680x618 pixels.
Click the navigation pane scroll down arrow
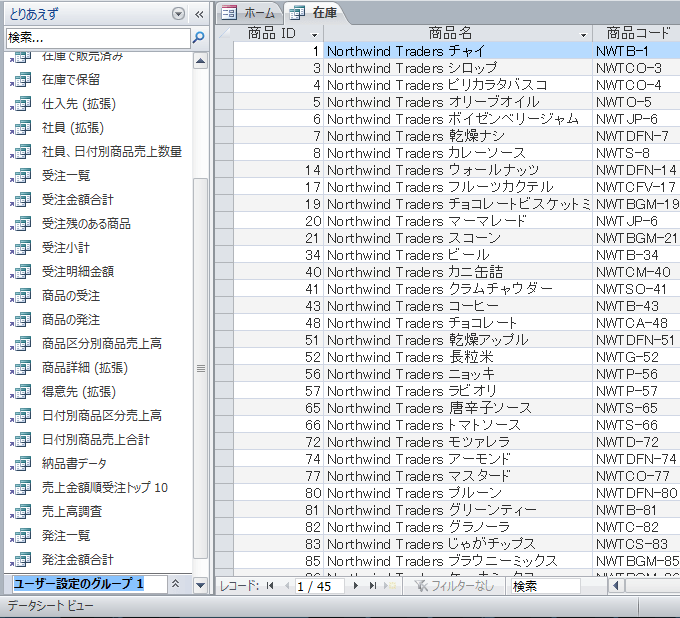[200, 585]
